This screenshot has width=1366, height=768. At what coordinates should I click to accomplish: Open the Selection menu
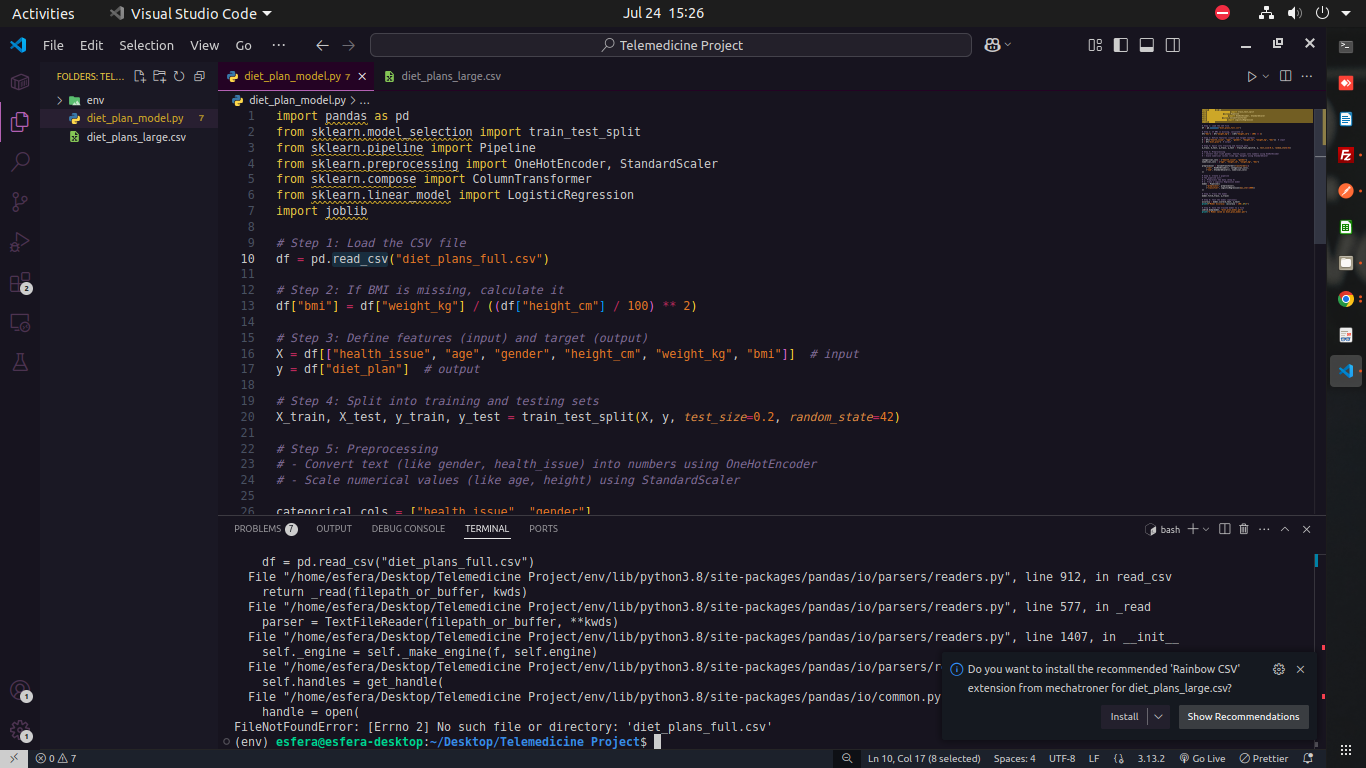(146, 45)
